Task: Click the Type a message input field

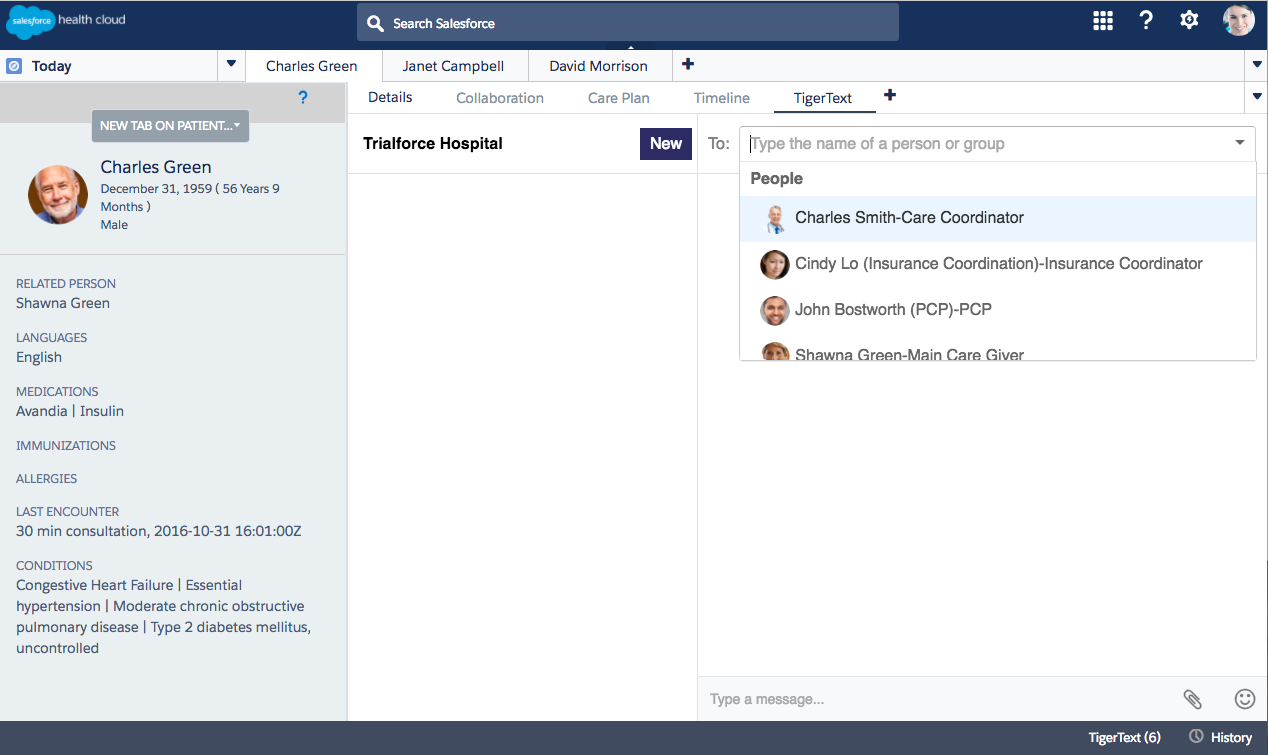Action: (x=900, y=699)
